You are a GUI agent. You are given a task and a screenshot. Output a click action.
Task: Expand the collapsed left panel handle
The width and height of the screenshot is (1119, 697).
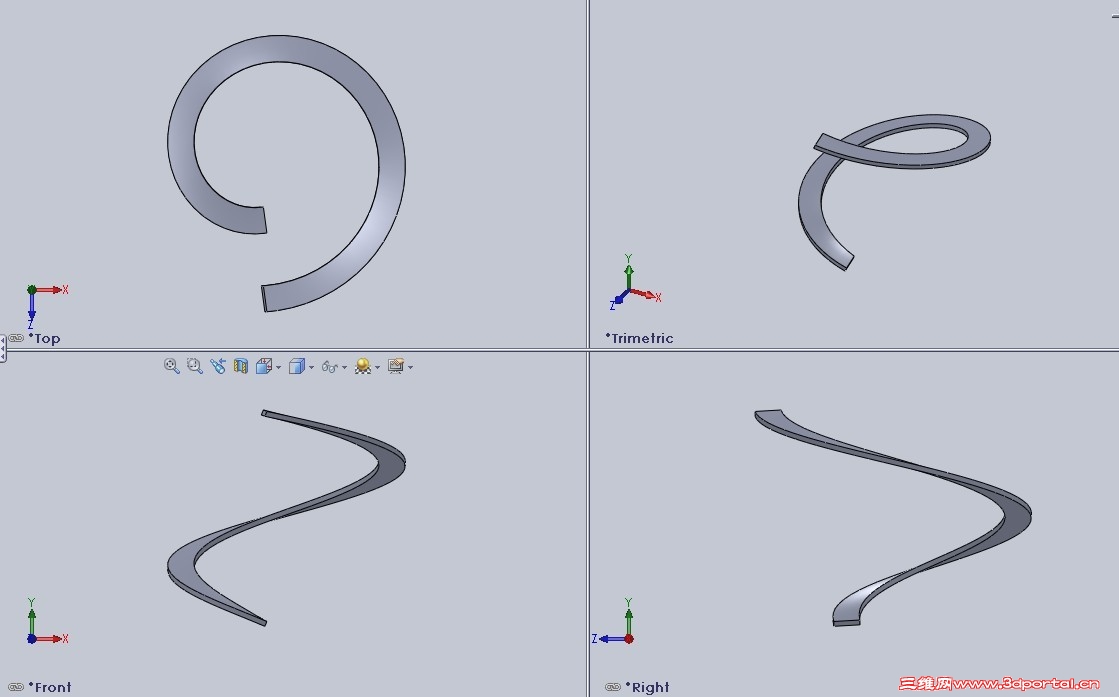click(3, 348)
